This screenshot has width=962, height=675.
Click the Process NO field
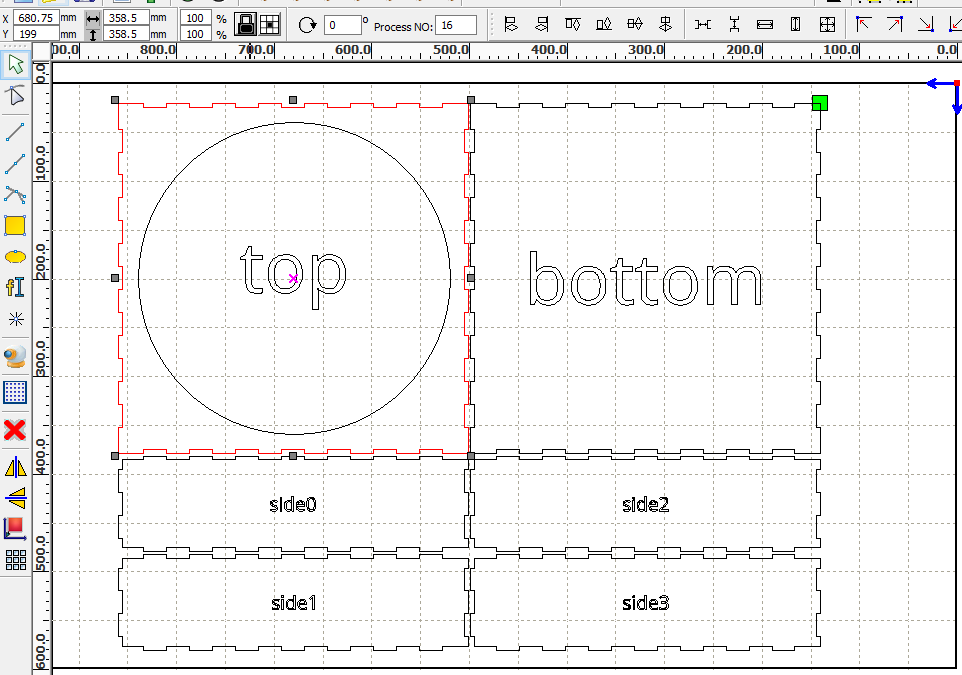point(456,25)
